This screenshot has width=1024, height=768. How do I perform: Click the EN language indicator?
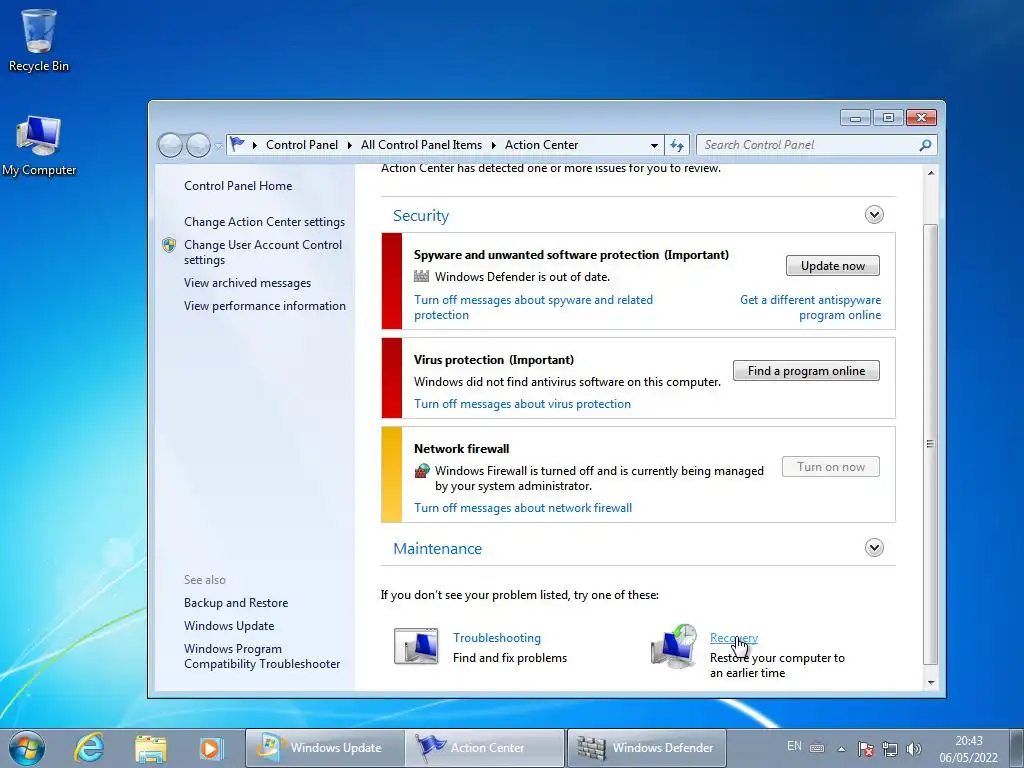click(794, 746)
